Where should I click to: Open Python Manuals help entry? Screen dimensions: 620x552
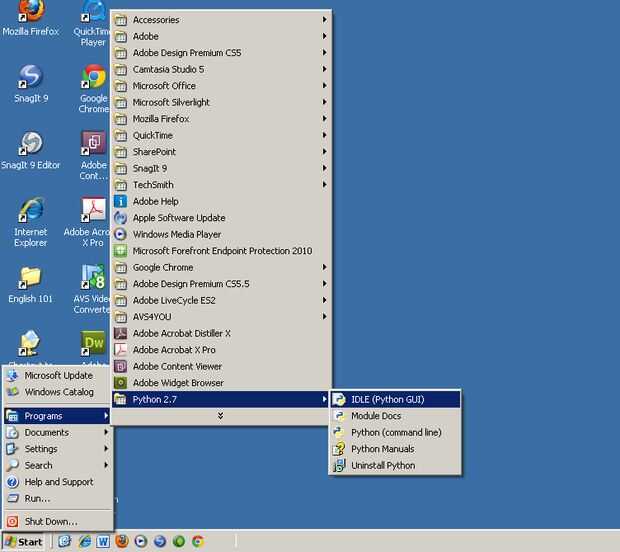tap(395, 449)
